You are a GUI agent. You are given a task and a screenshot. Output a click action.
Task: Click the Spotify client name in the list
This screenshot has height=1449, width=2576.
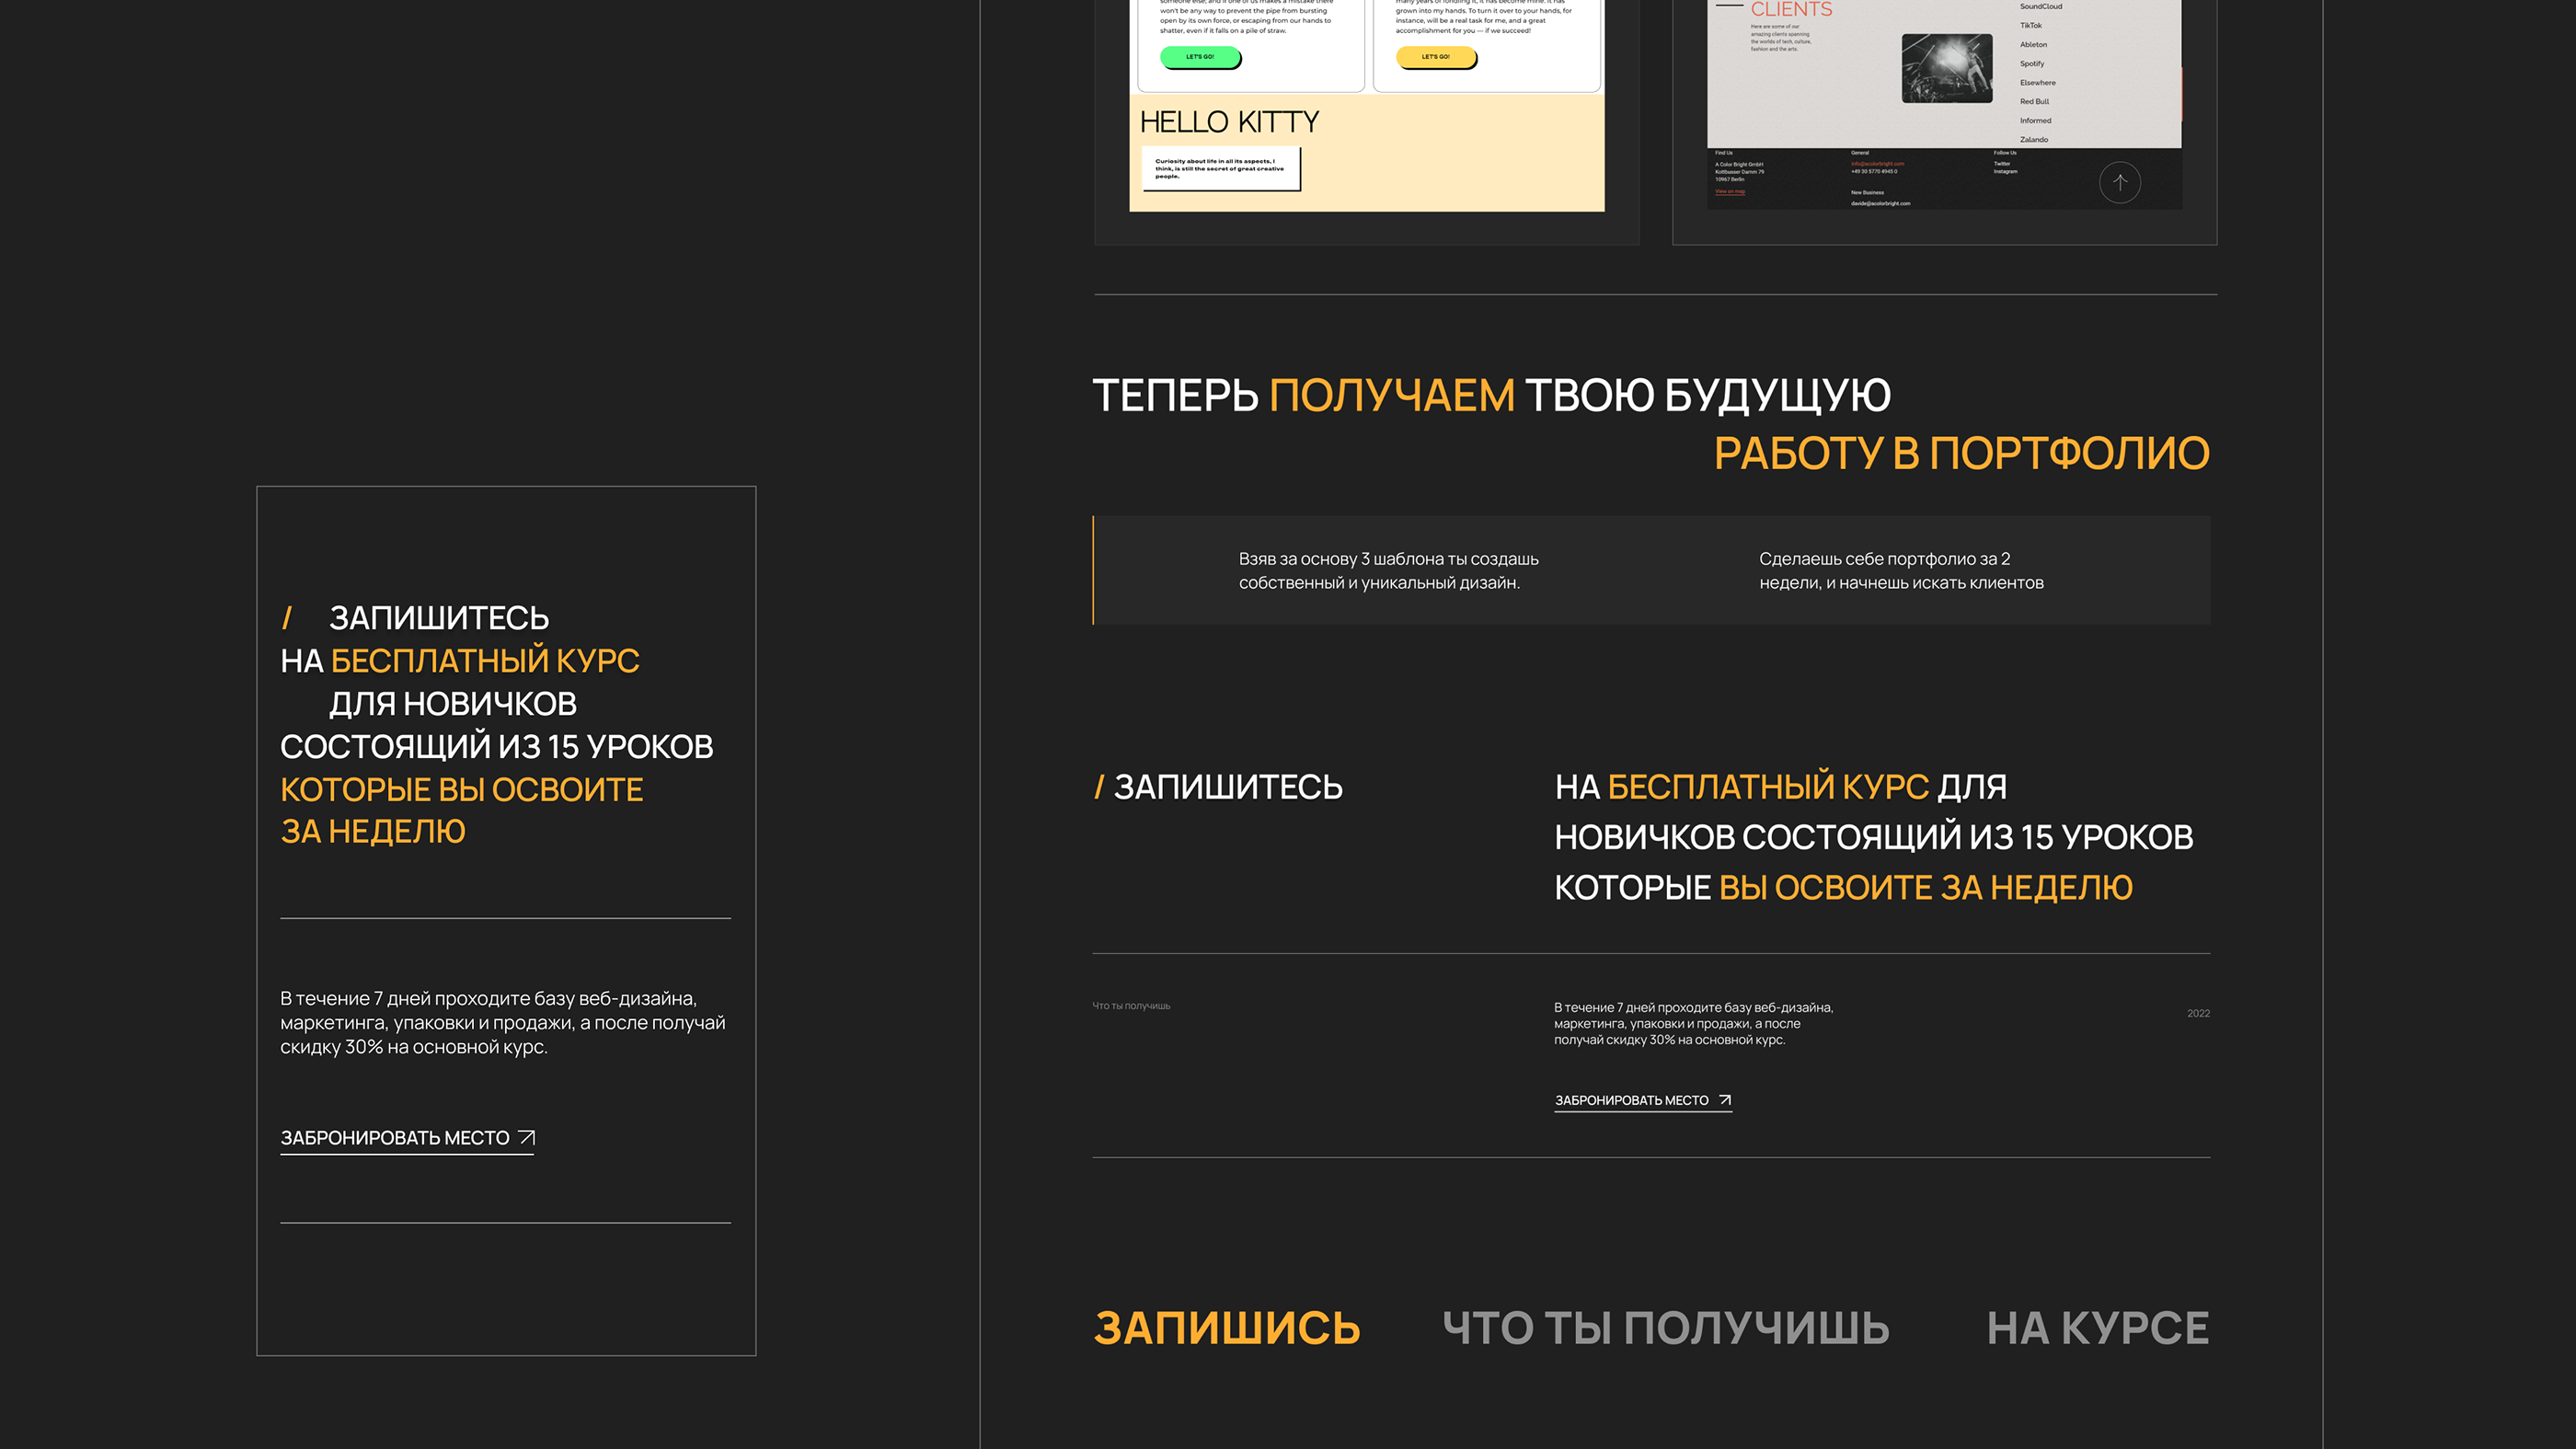click(x=2031, y=64)
